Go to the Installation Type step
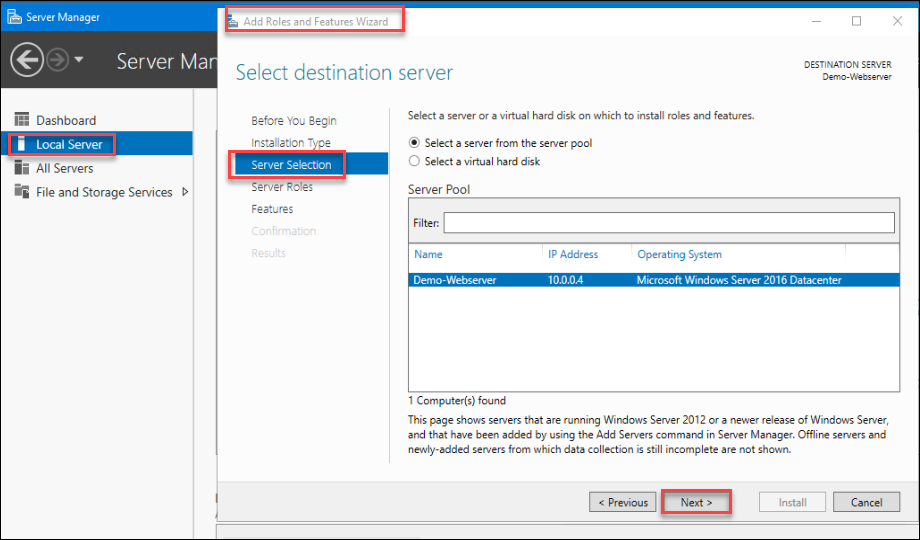 [x=290, y=143]
